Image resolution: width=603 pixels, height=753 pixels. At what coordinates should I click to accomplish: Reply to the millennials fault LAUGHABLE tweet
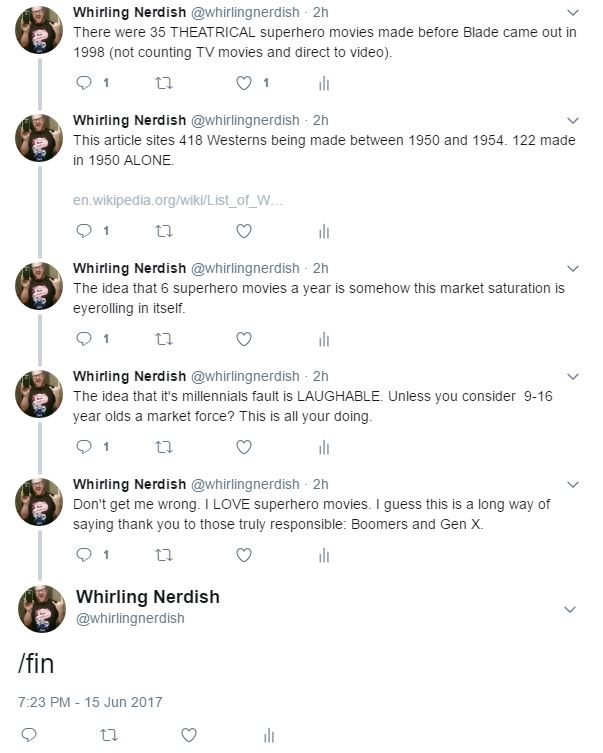pyautogui.click(x=84, y=446)
